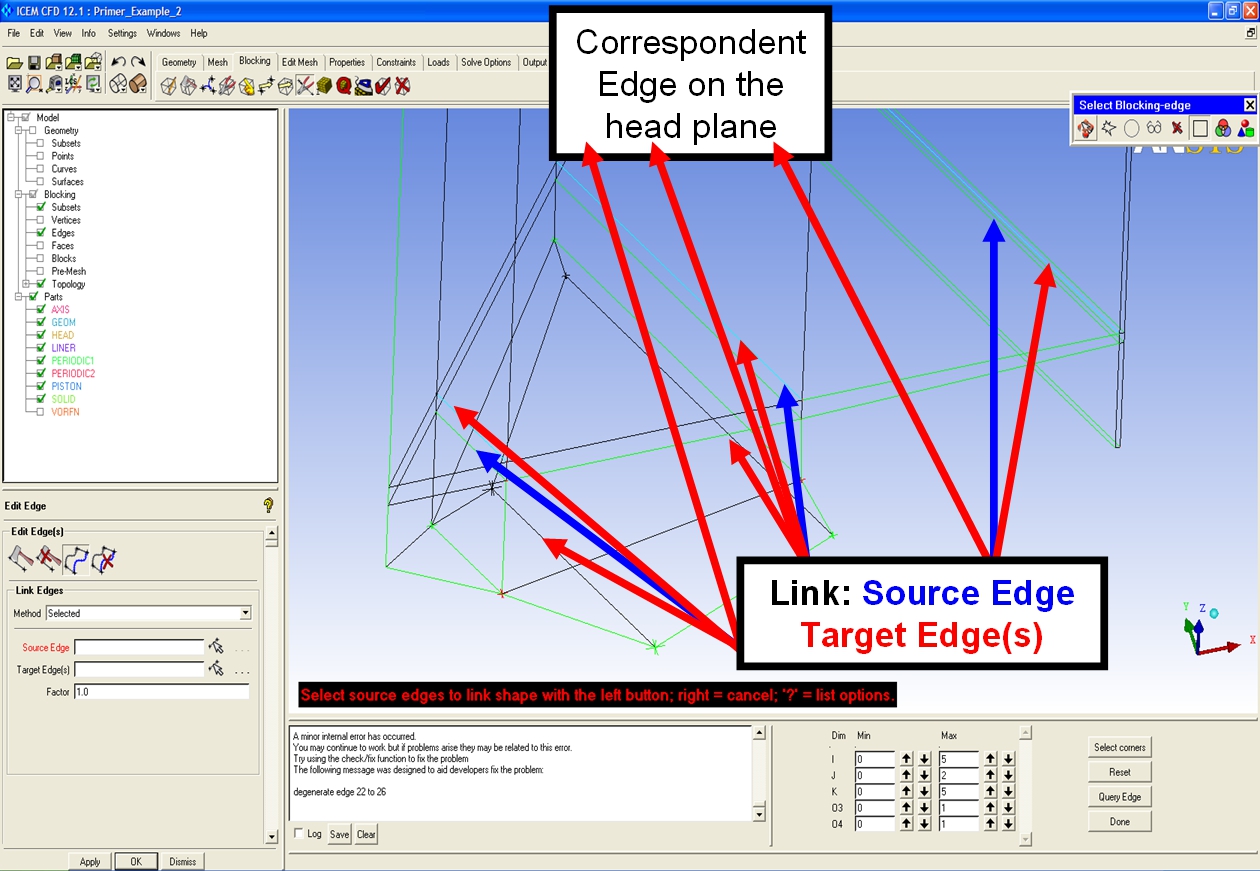
Task: Collapse the Geometry tree branch
Action: pyautogui.click(x=18, y=131)
